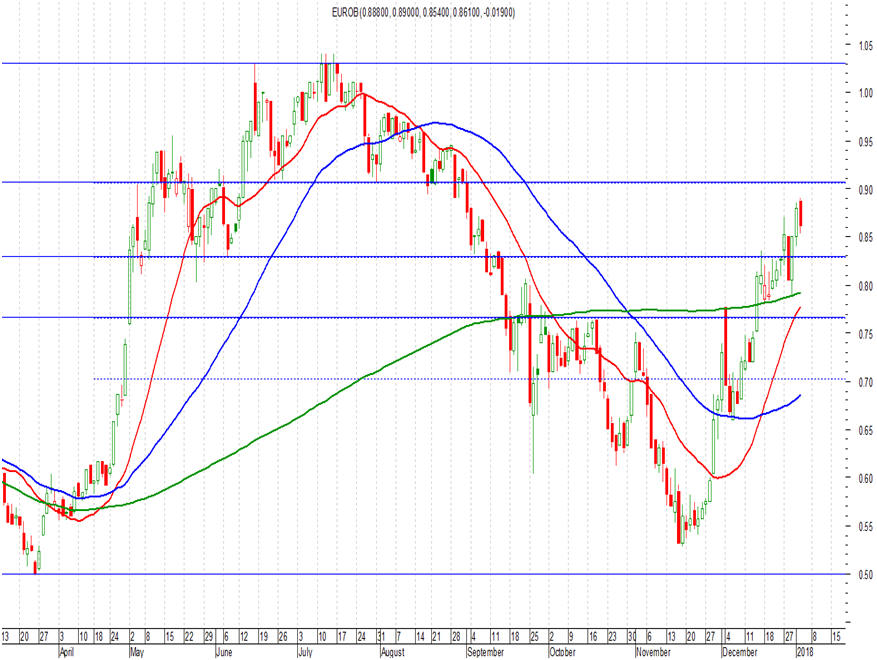This screenshot has height=660, width=877.
Task: Select the April month label
Action: pyautogui.click(x=66, y=652)
